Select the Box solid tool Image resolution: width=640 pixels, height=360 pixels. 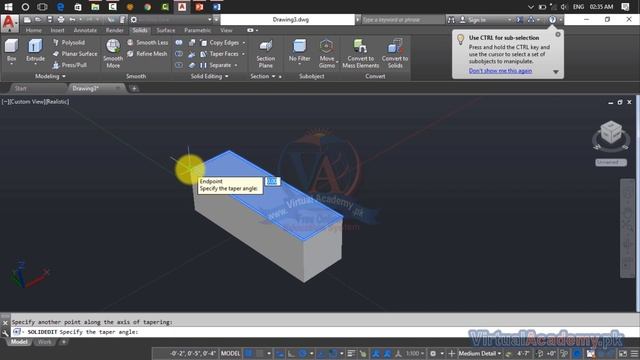pyautogui.click(x=11, y=51)
